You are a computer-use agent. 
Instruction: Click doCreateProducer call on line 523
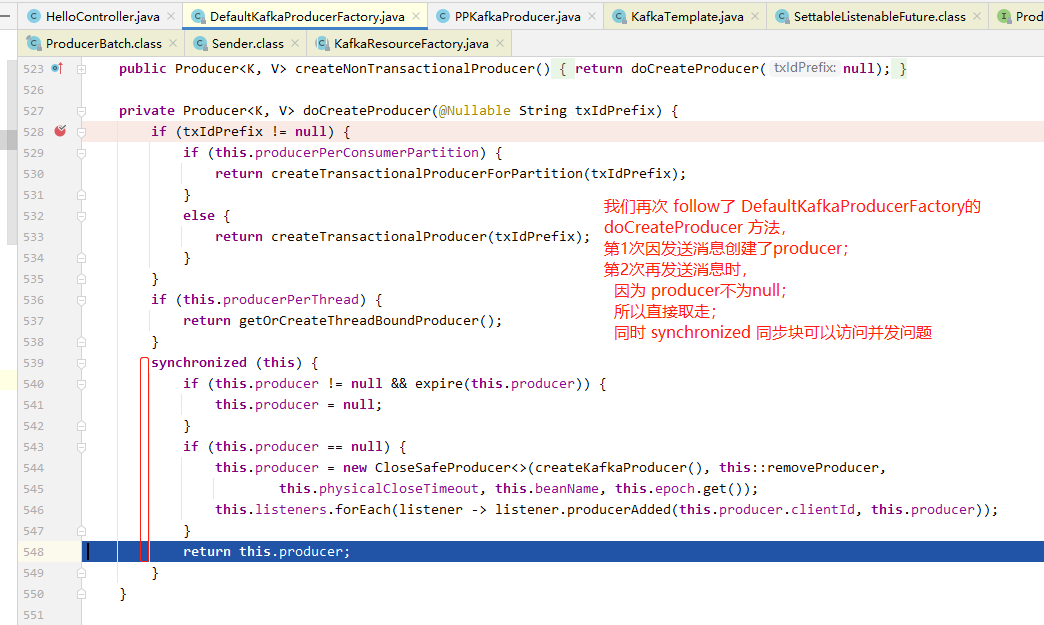coord(694,69)
